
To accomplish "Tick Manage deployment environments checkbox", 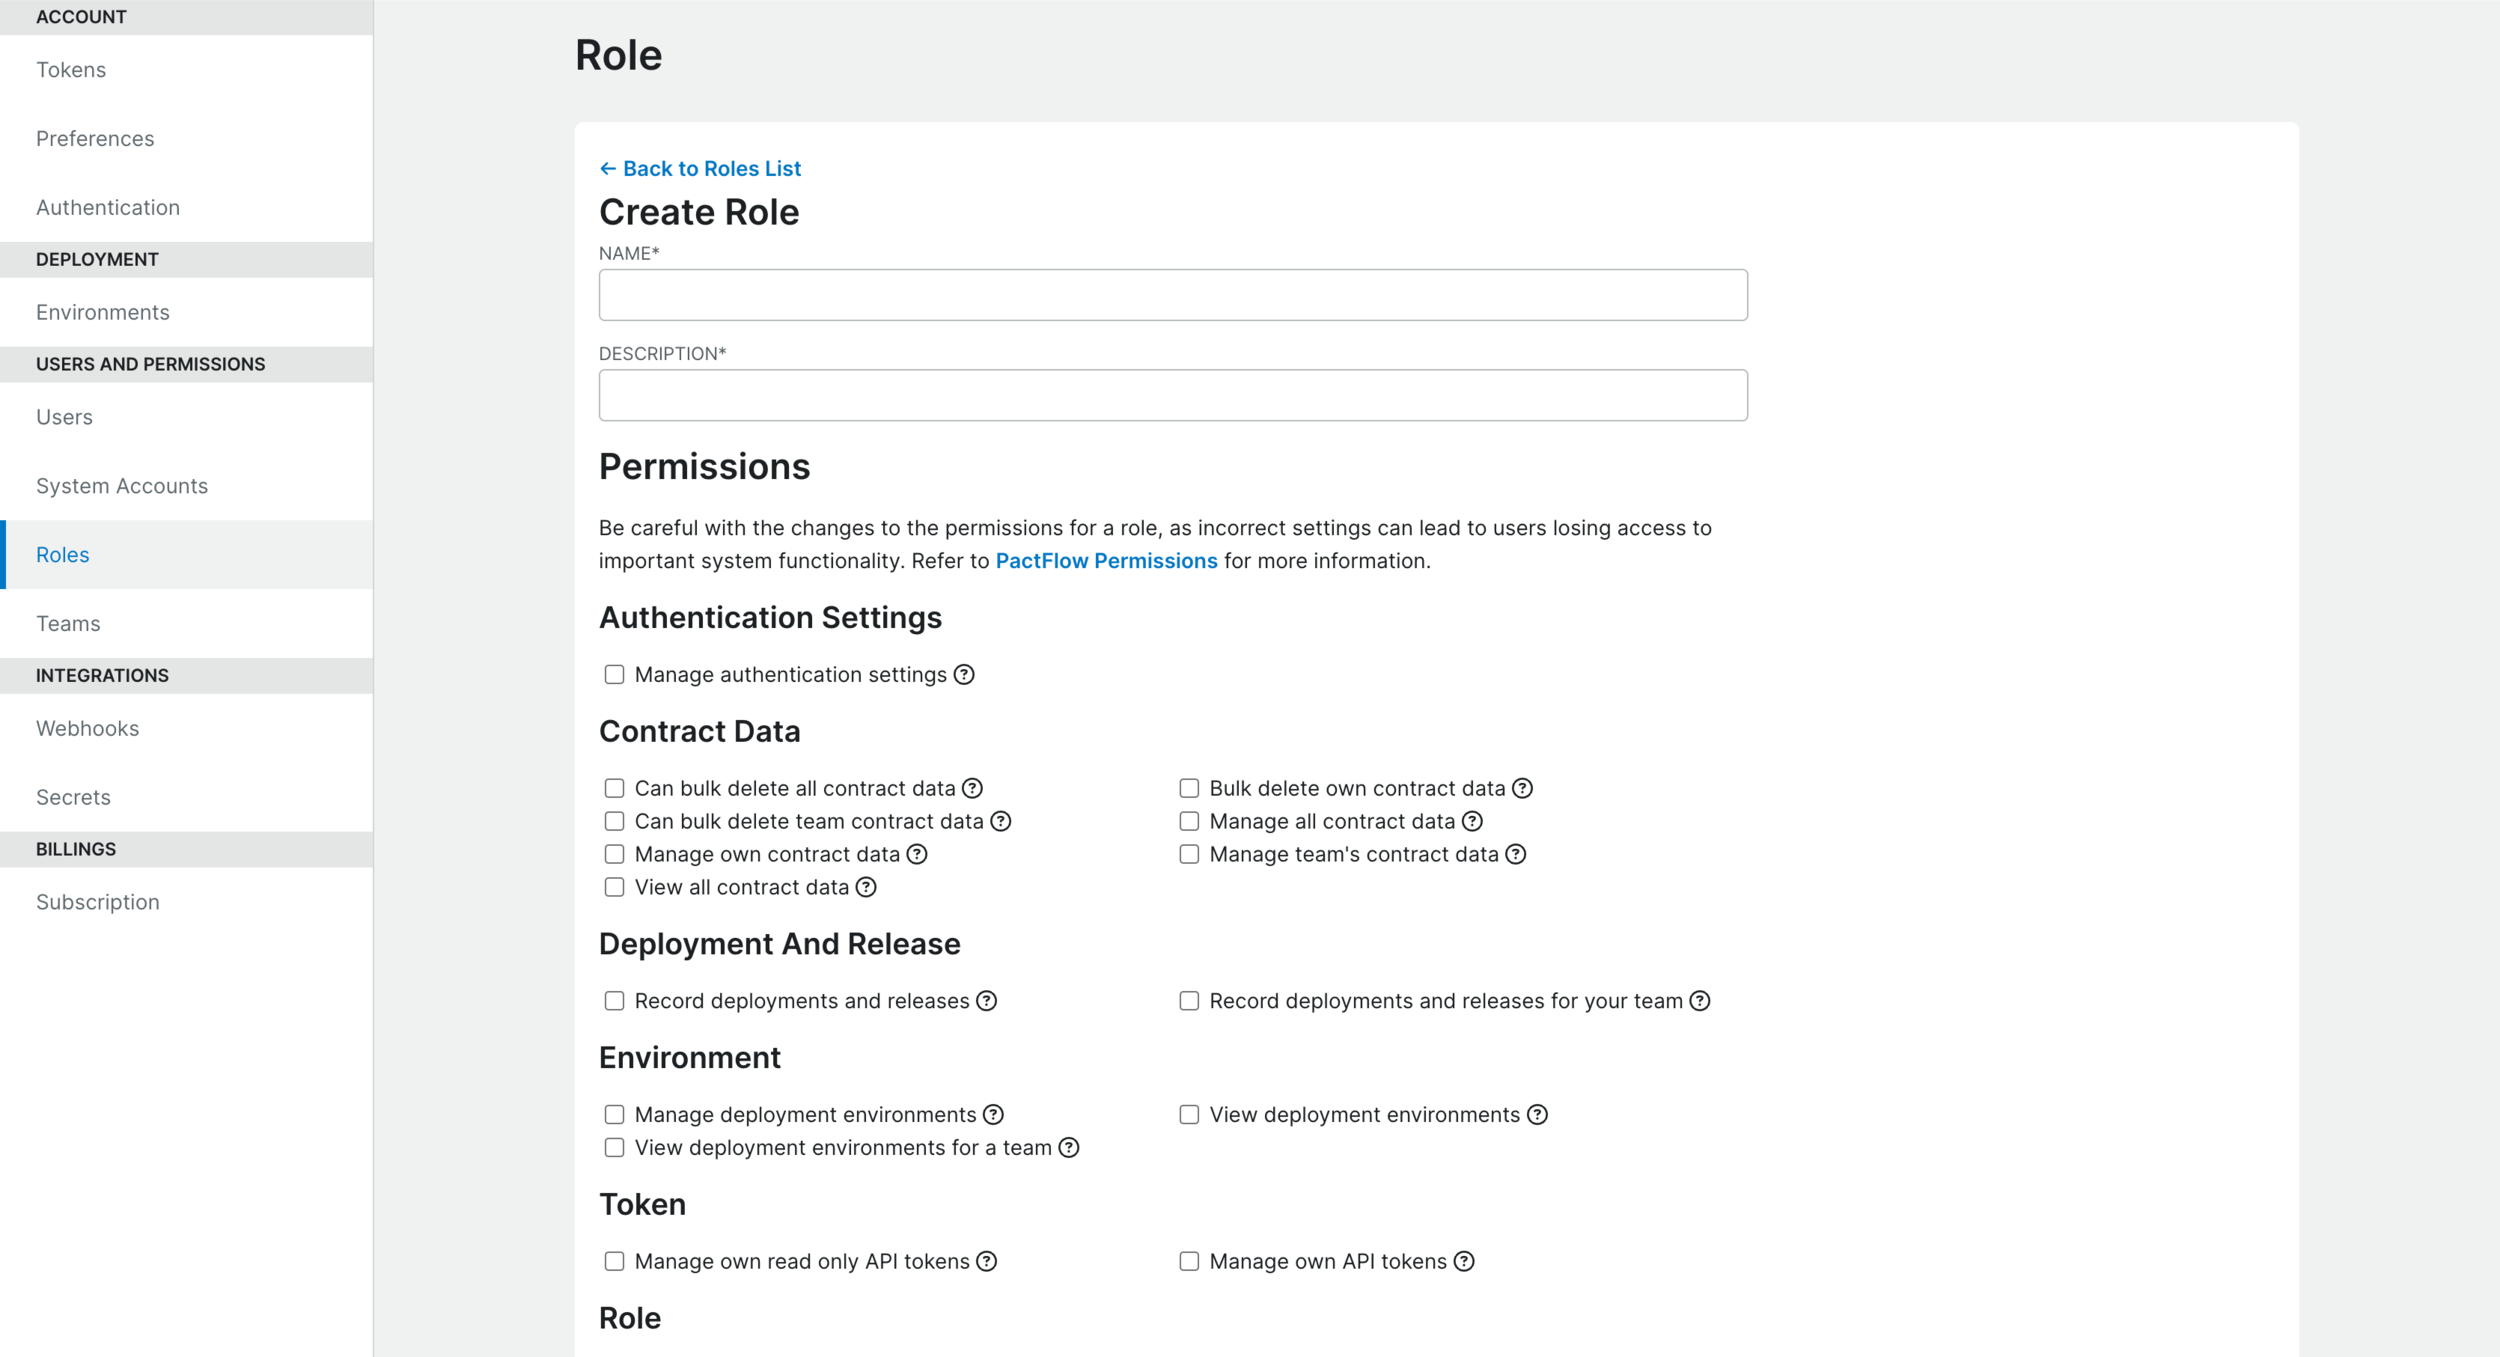I will (x=614, y=1115).
